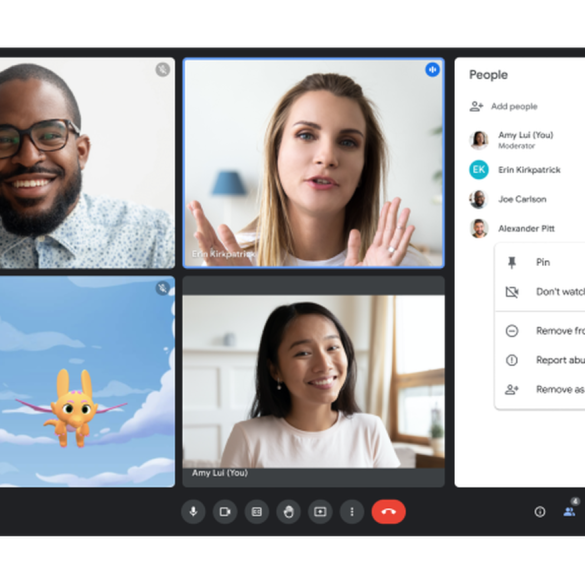The image size is (585, 585).
Task: Open Present now screen share button
Action: click(320, 512)
